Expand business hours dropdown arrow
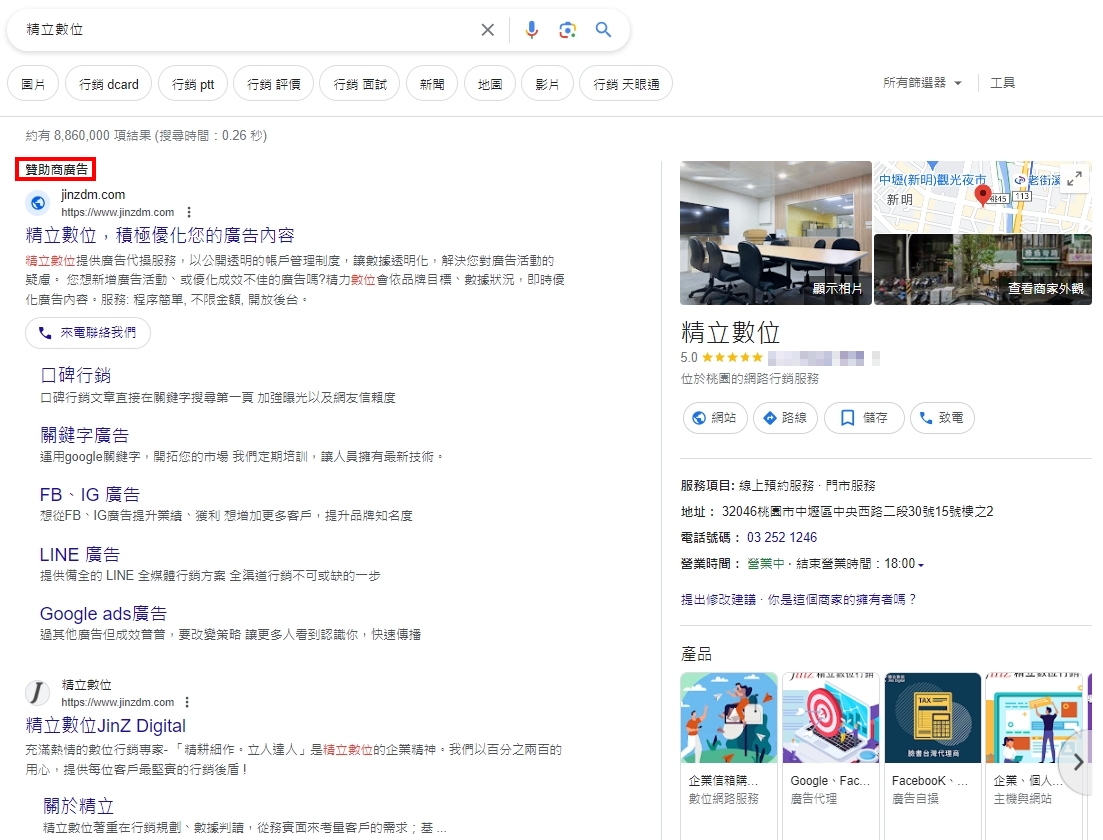The height and width of the screenshot is (840, 1103). tap(921, 565)
